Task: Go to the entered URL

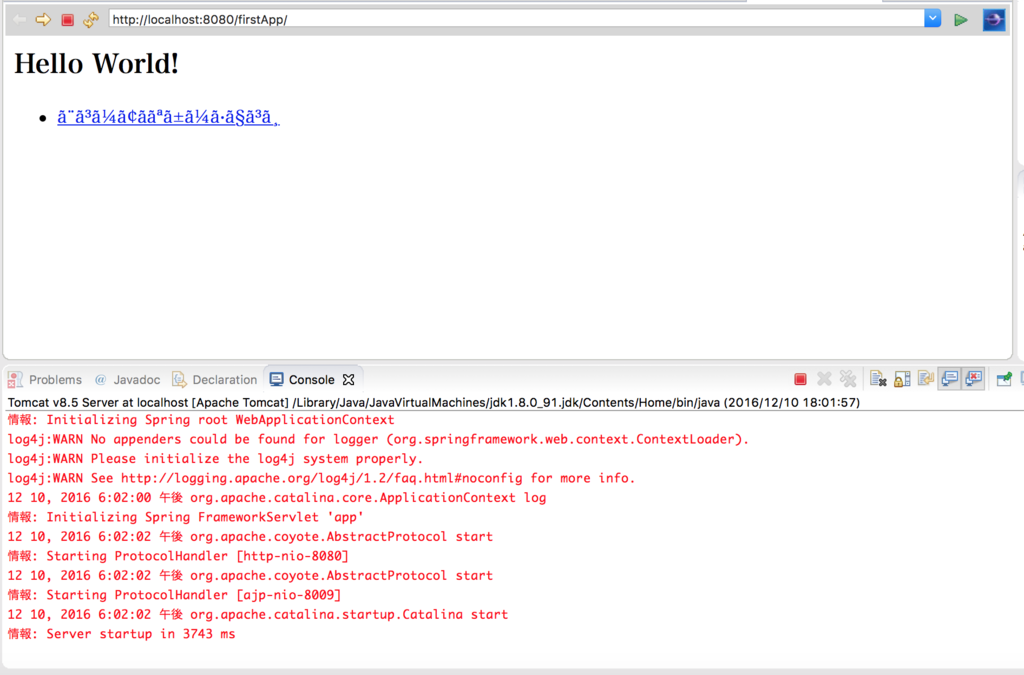Action: [x=961, y=20]
